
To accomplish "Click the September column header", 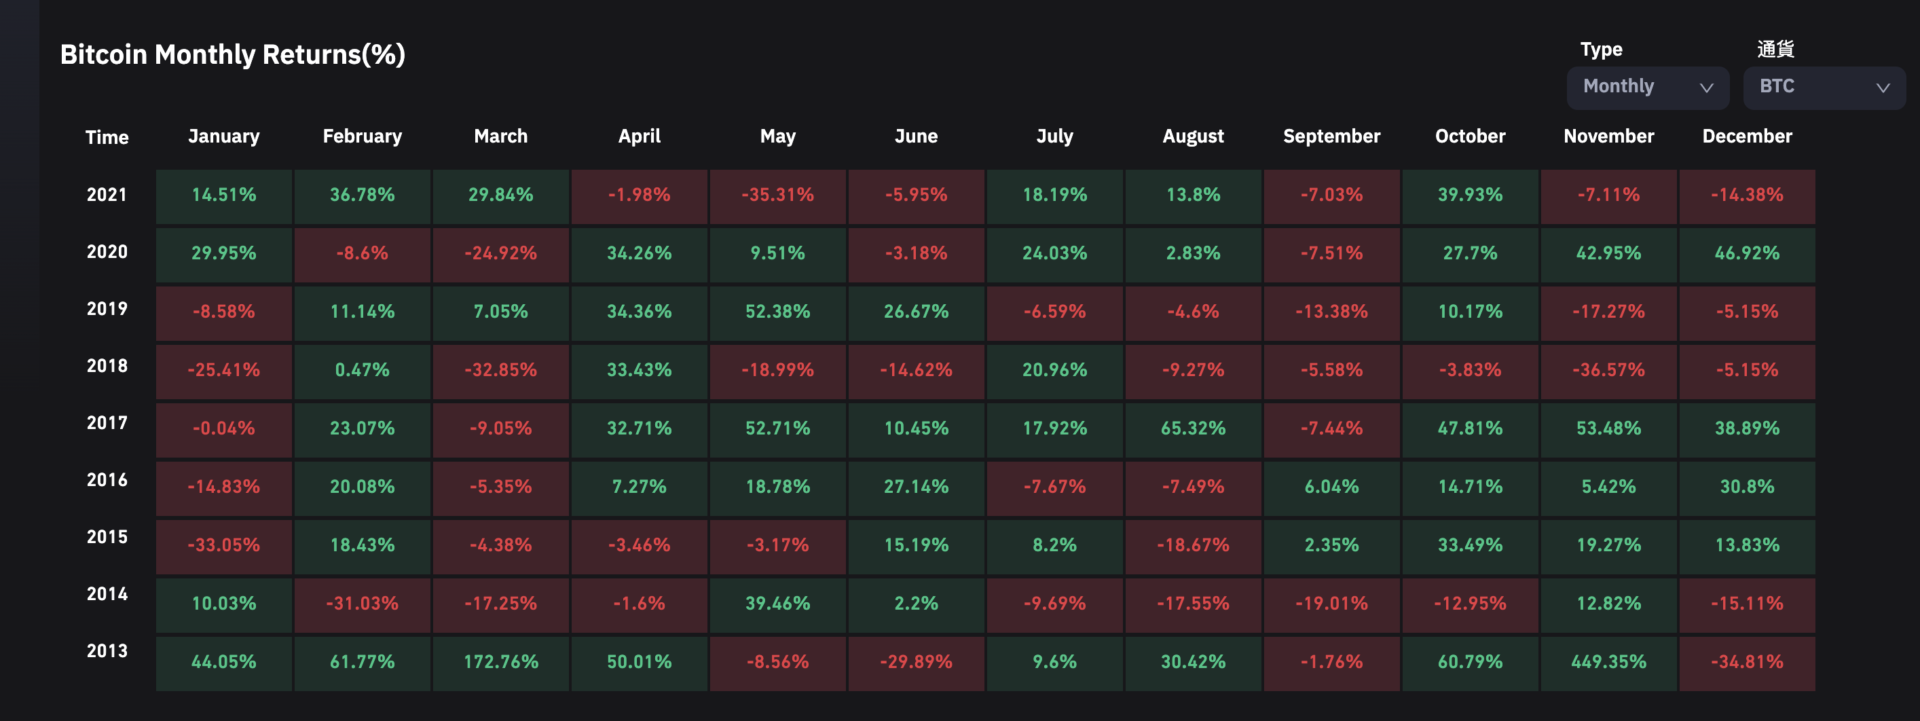I will tap(1331, 136).
